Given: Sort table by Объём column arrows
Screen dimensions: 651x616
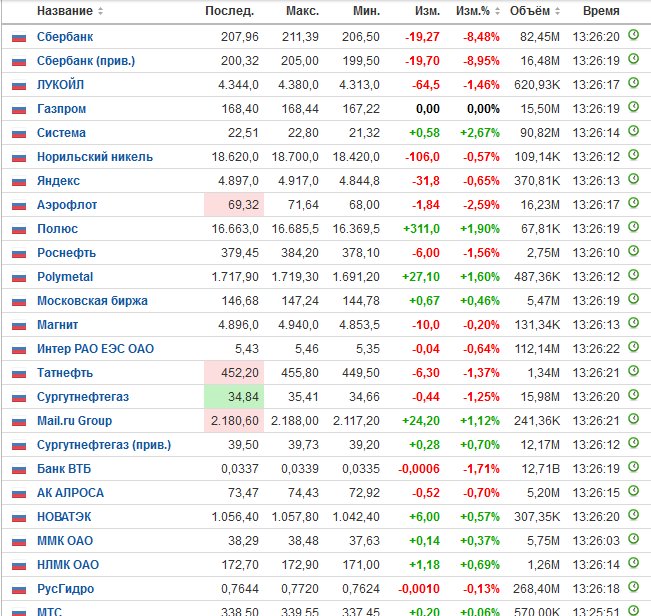Looking at the screenshot, I should coord(557,11).
